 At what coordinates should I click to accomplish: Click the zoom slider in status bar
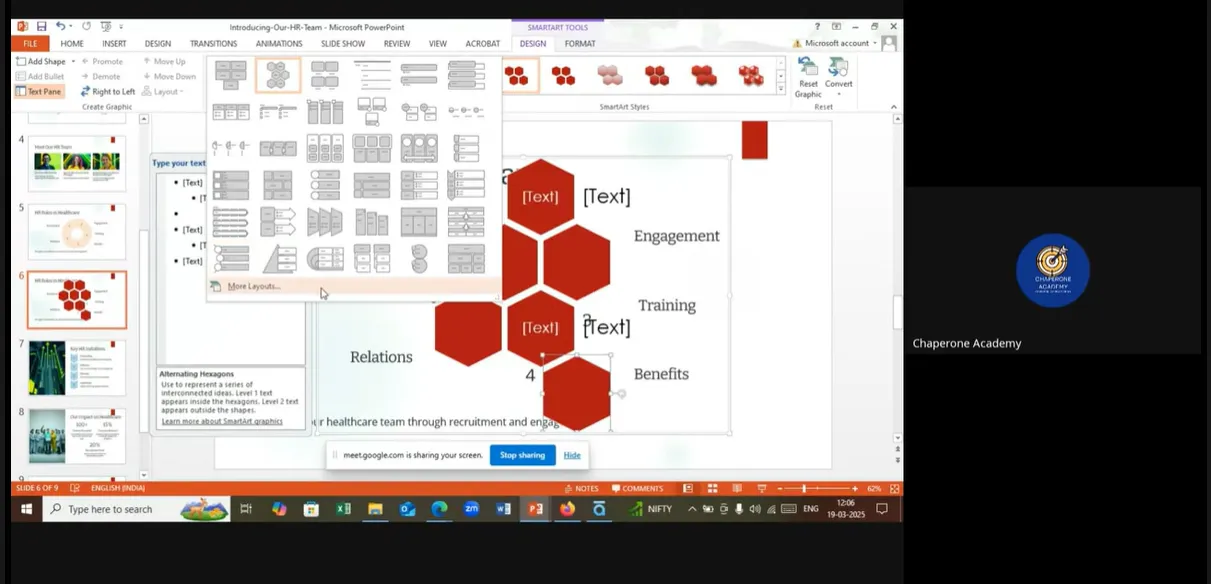click(x=804, y=489)
